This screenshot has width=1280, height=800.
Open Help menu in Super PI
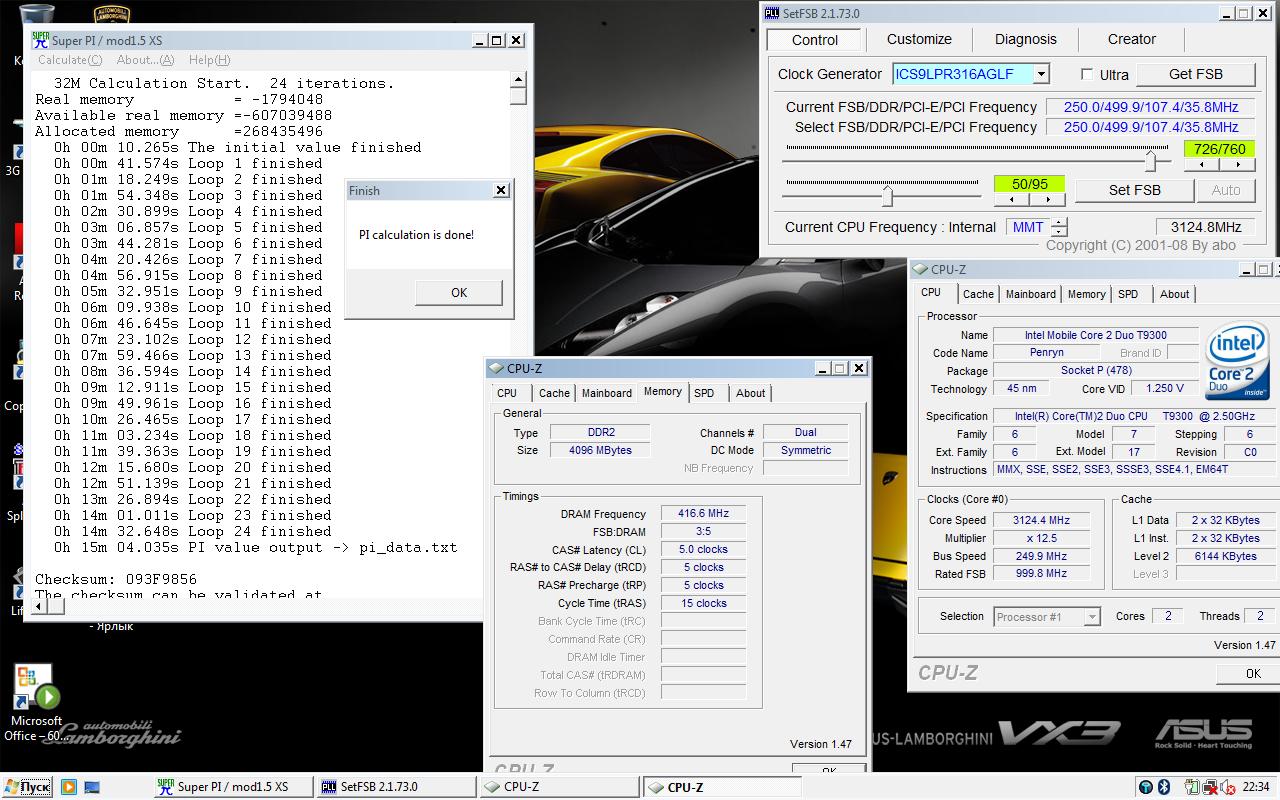209,60
